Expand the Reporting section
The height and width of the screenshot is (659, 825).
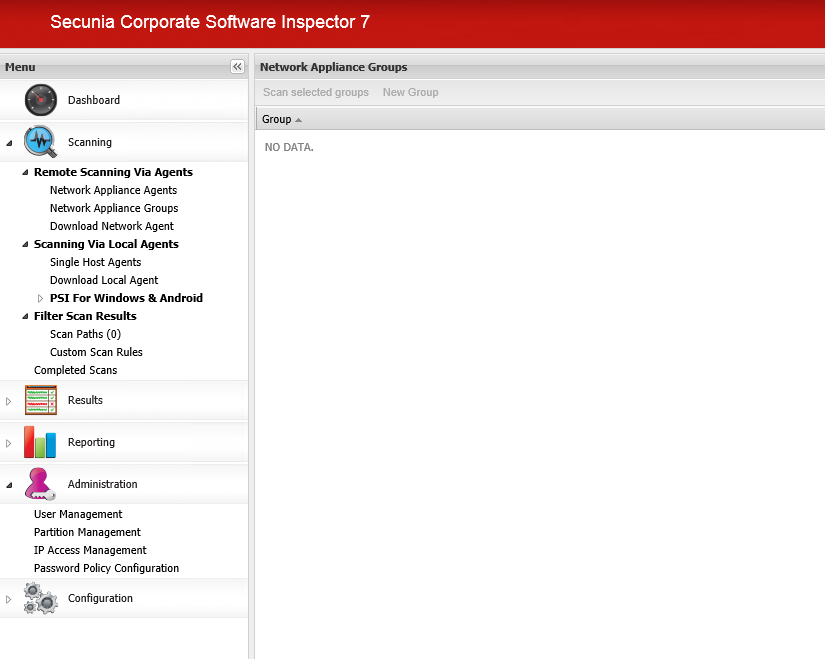coord(9,441)
